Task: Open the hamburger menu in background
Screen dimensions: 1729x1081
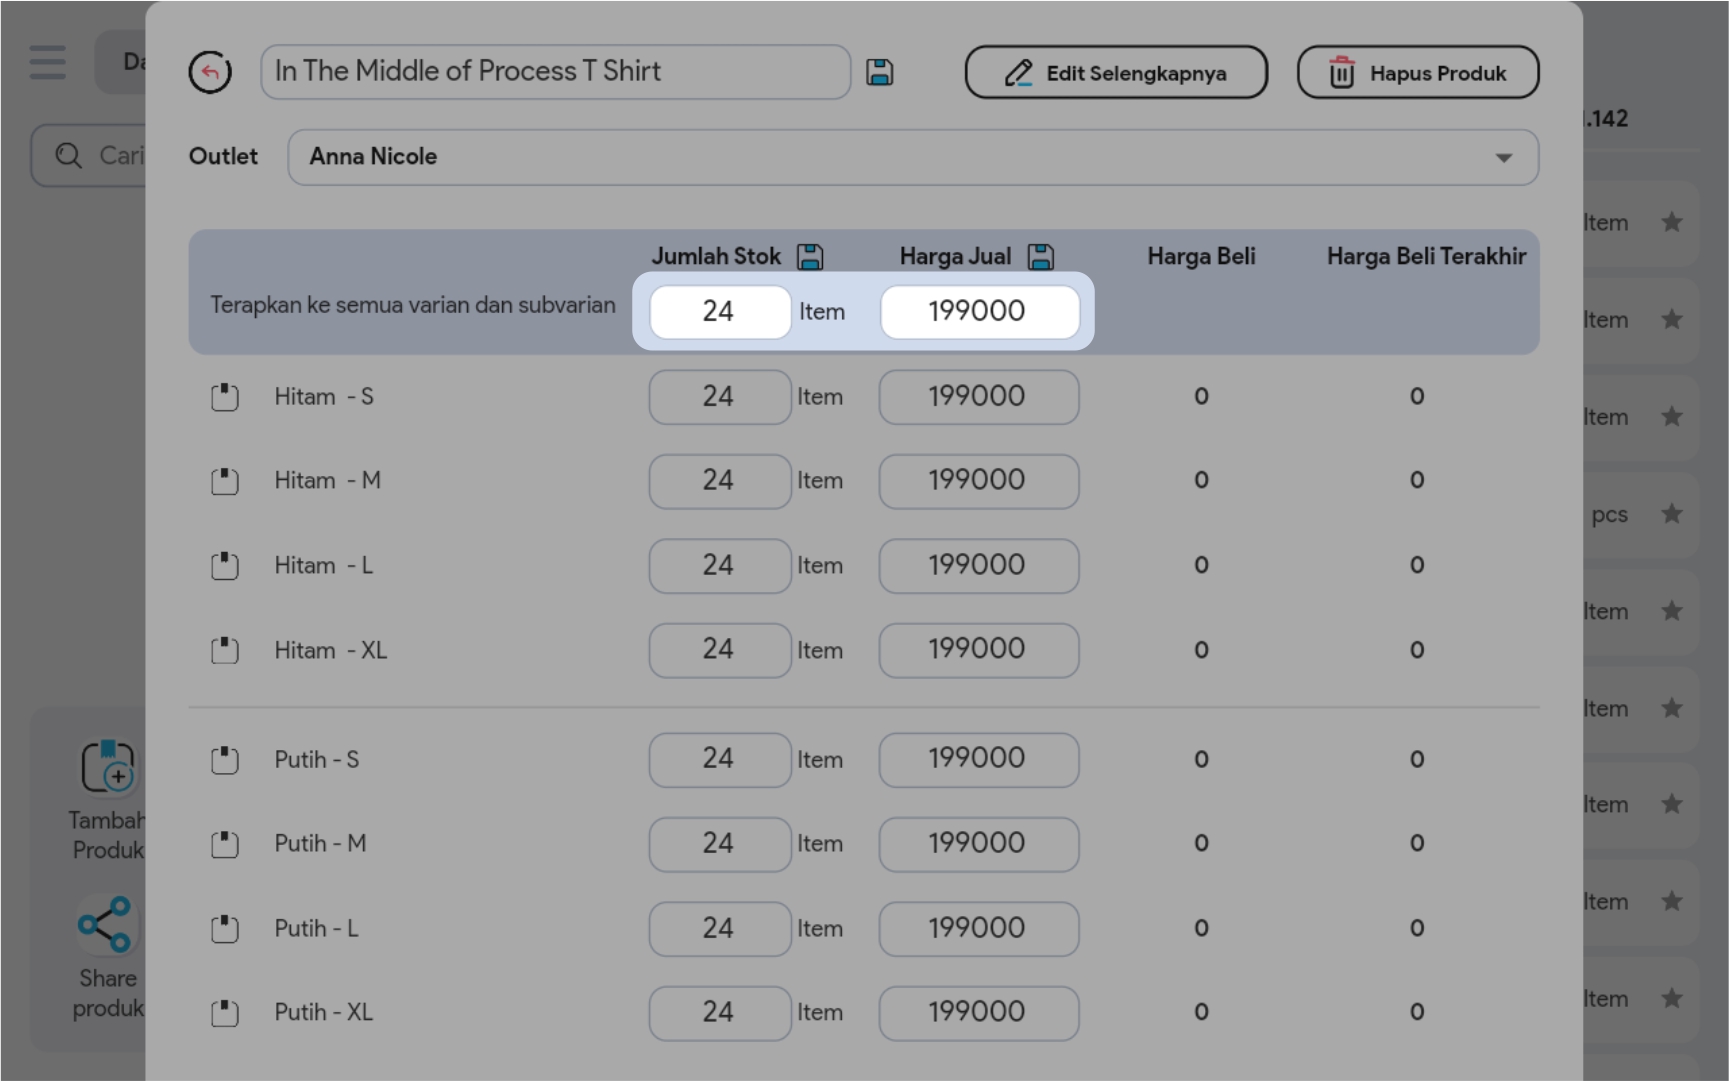Action: [x=47, y=62]
